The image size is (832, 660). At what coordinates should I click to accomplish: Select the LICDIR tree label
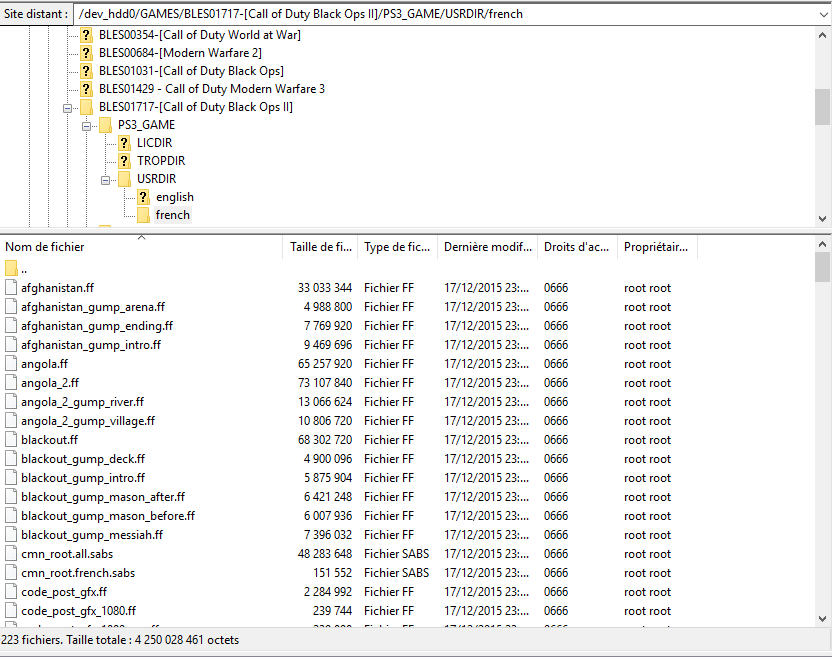(x=154, y=143)
